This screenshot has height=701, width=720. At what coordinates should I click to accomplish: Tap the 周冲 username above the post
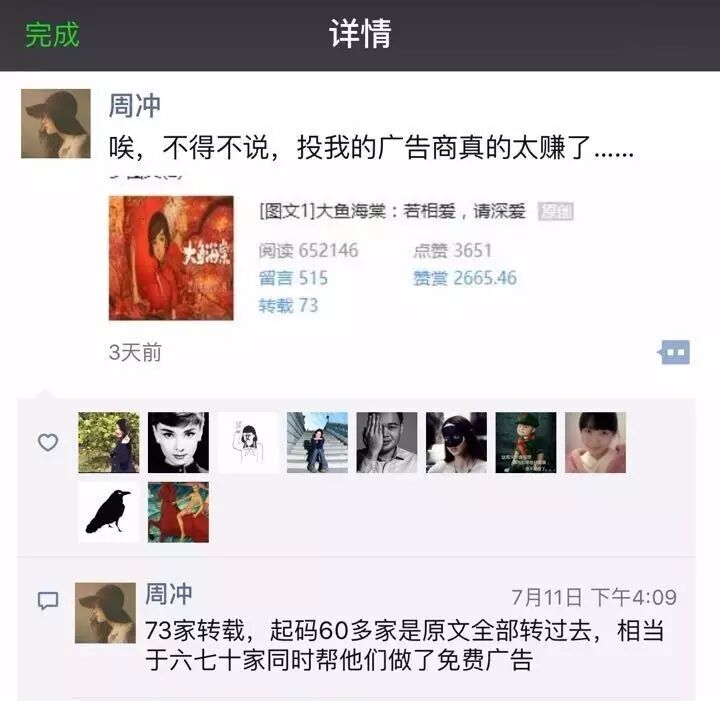pos(135,106)
